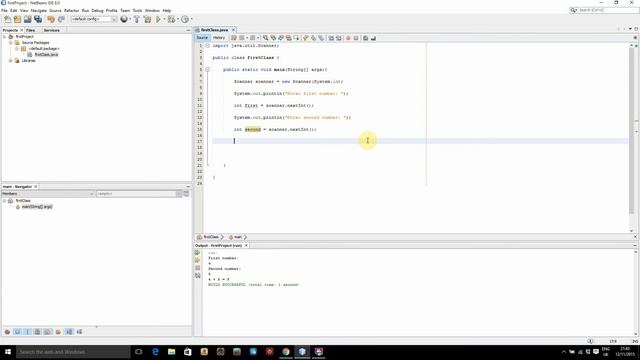Click the Undo toolbar icon
640x360 pixels.
(x=51, y=19)
